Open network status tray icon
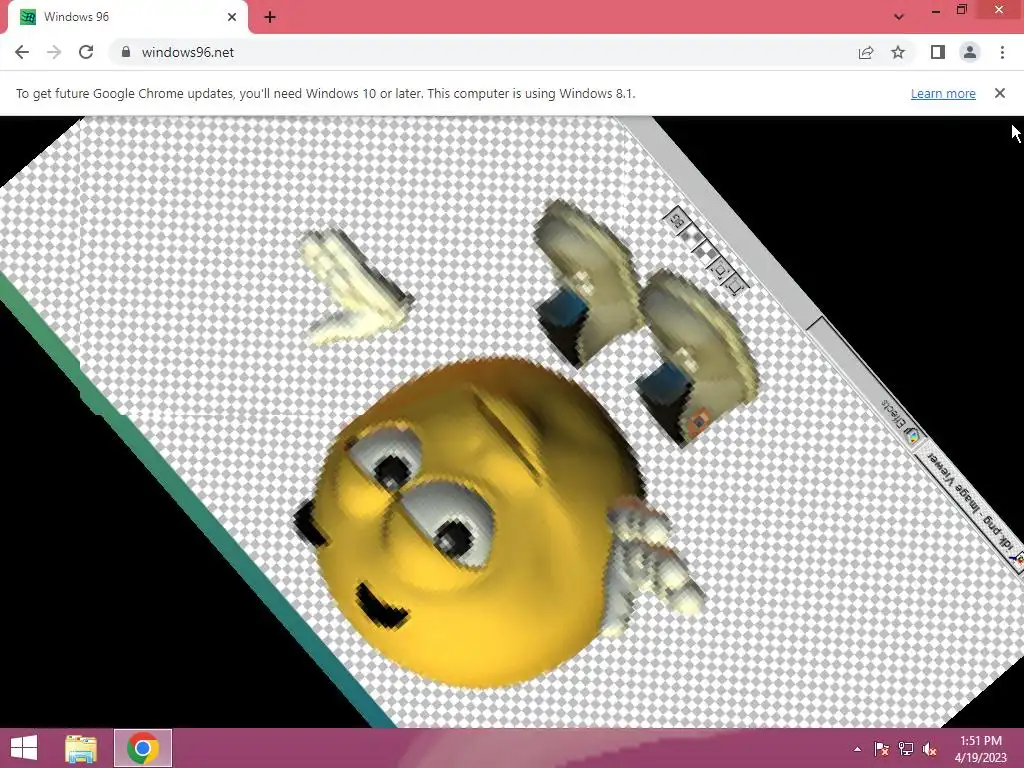The image size is (1024, 768). pos(906,749)
